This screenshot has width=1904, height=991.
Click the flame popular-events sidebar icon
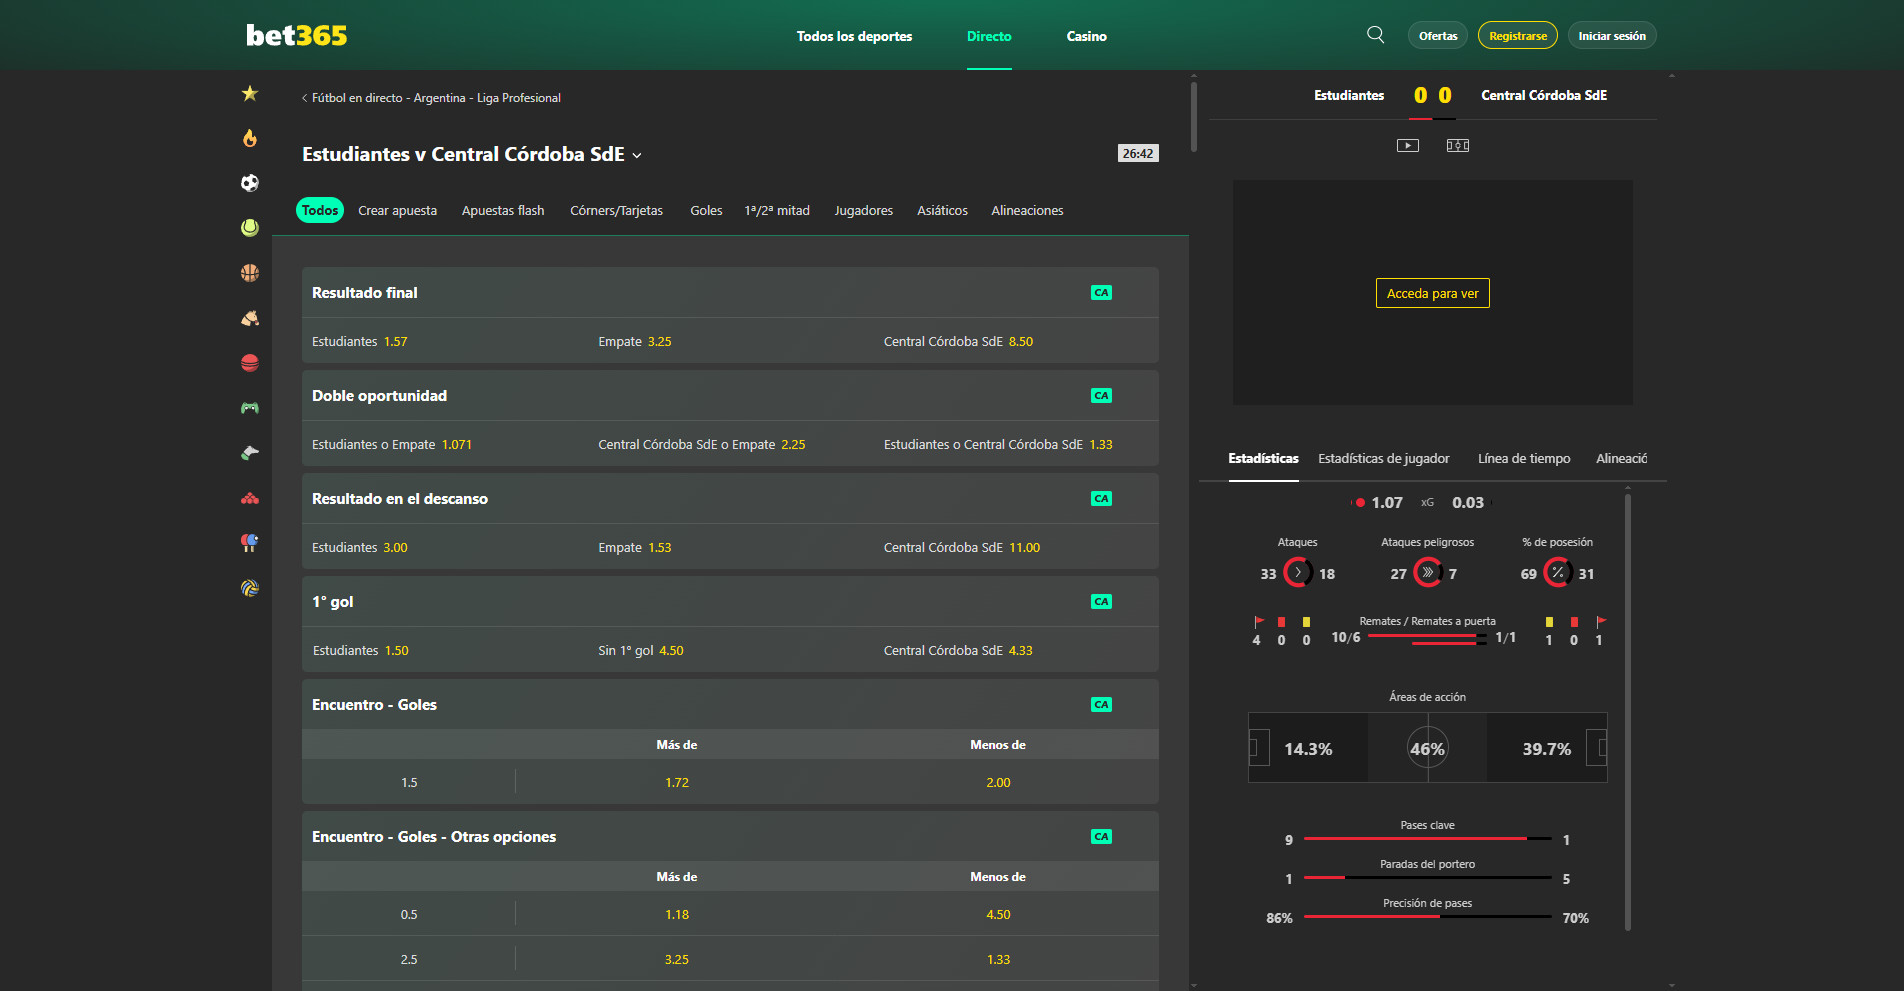(x=250, y=138)
